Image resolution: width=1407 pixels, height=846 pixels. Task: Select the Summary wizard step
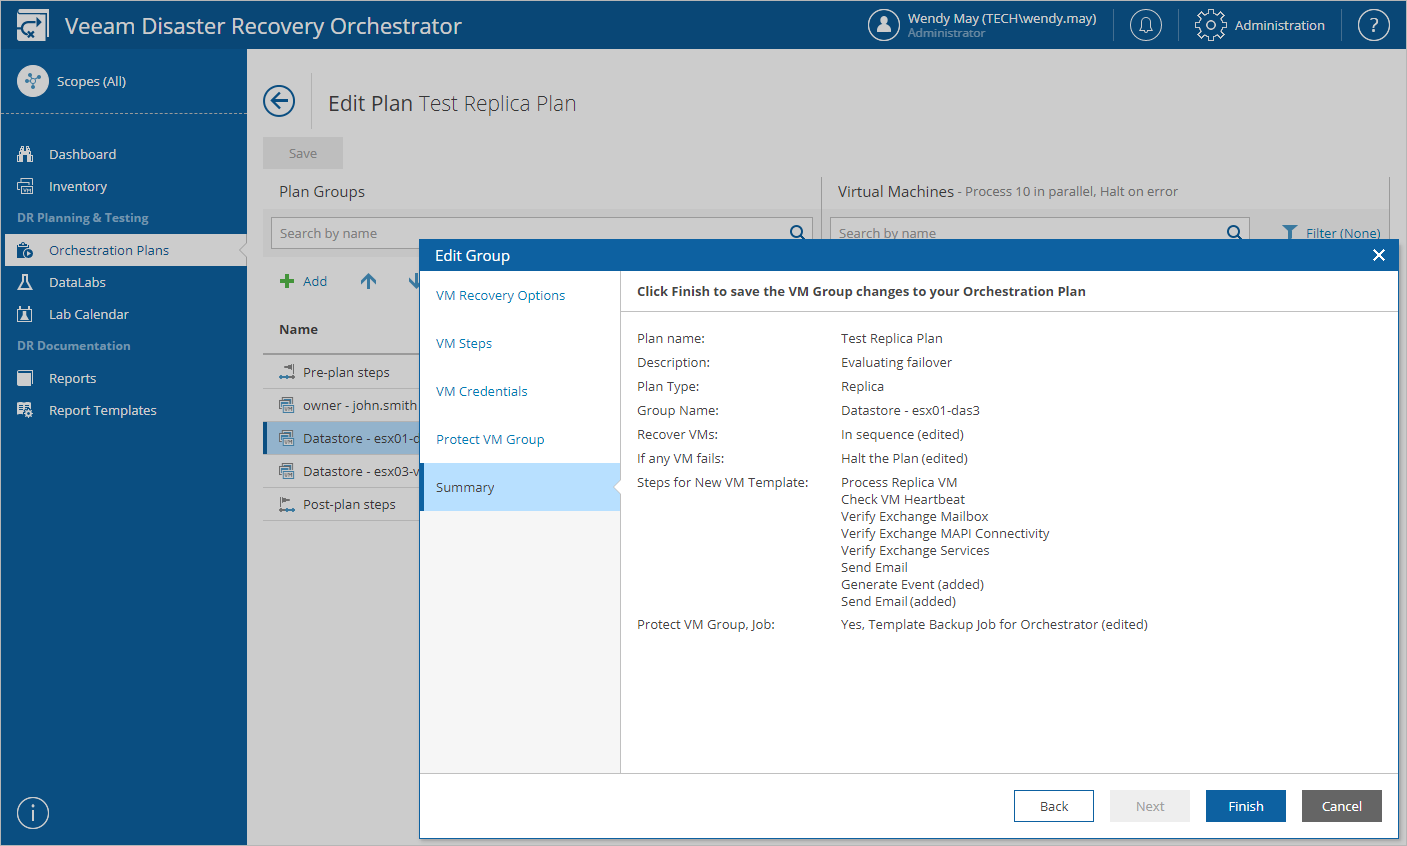click(520, 487)
